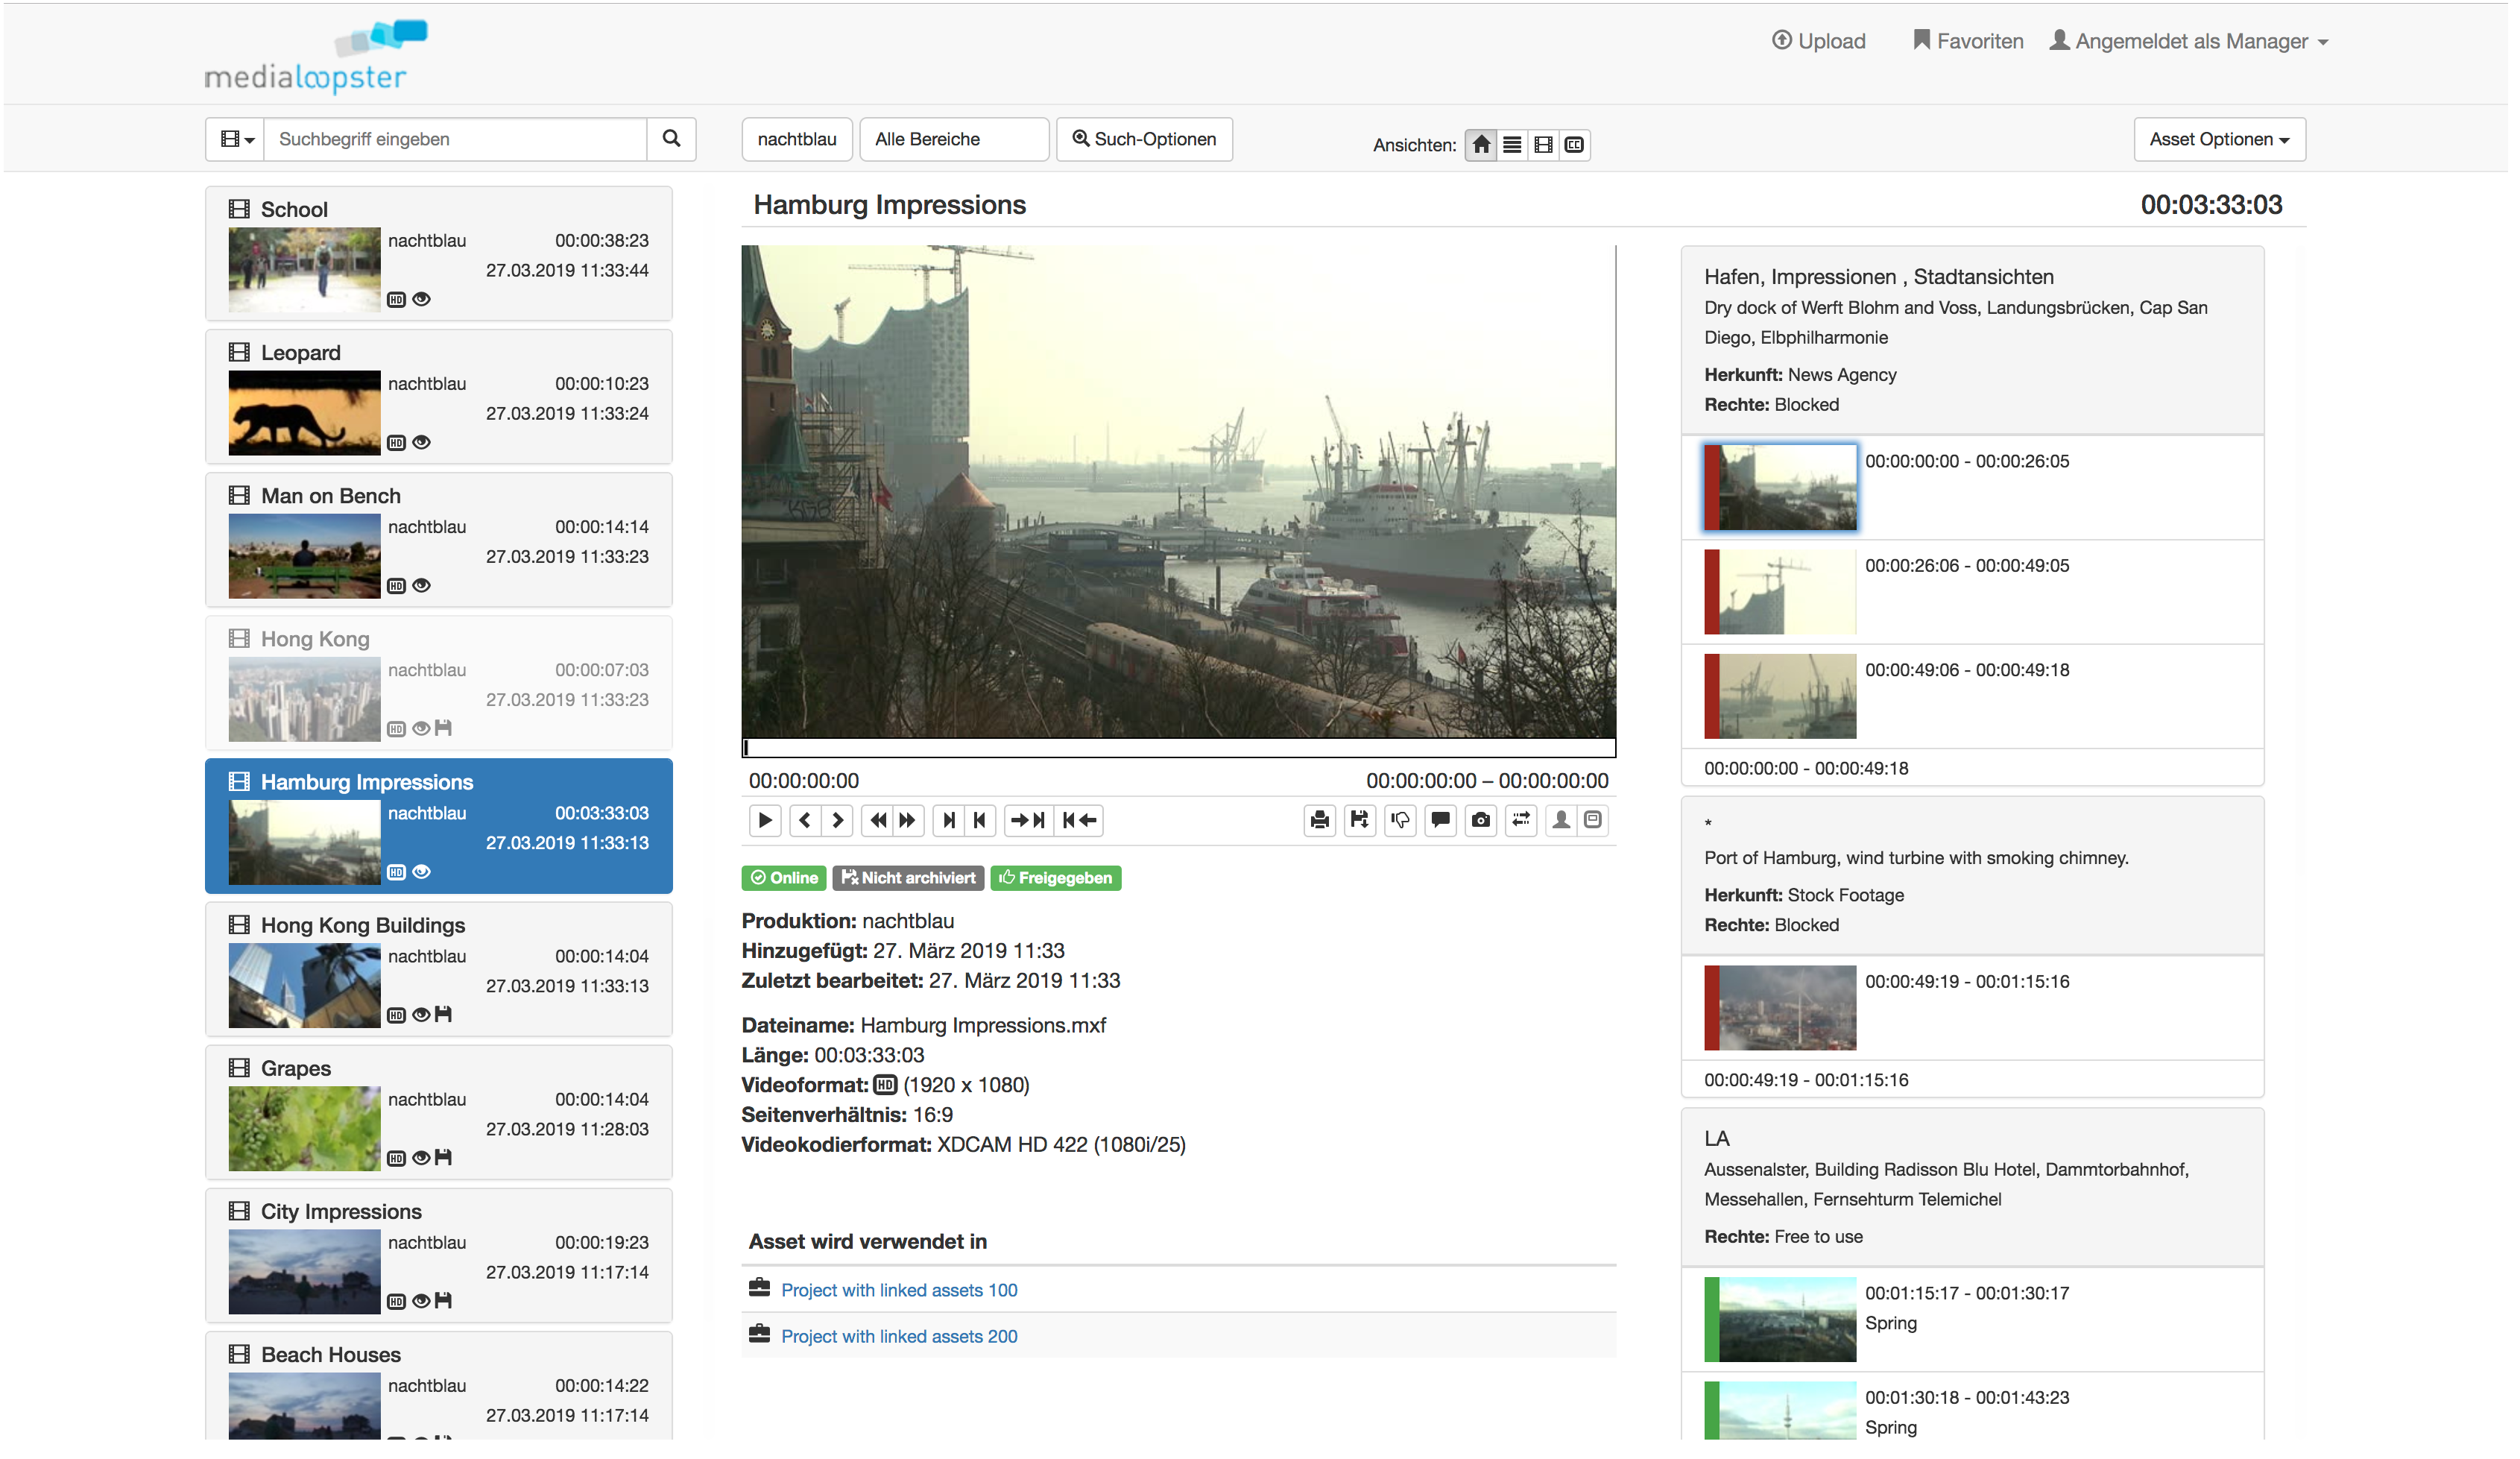Expand the Angemeldet als Manager menu
The width and height of the screenshot is (2520, 1459).
point(2189,41)
